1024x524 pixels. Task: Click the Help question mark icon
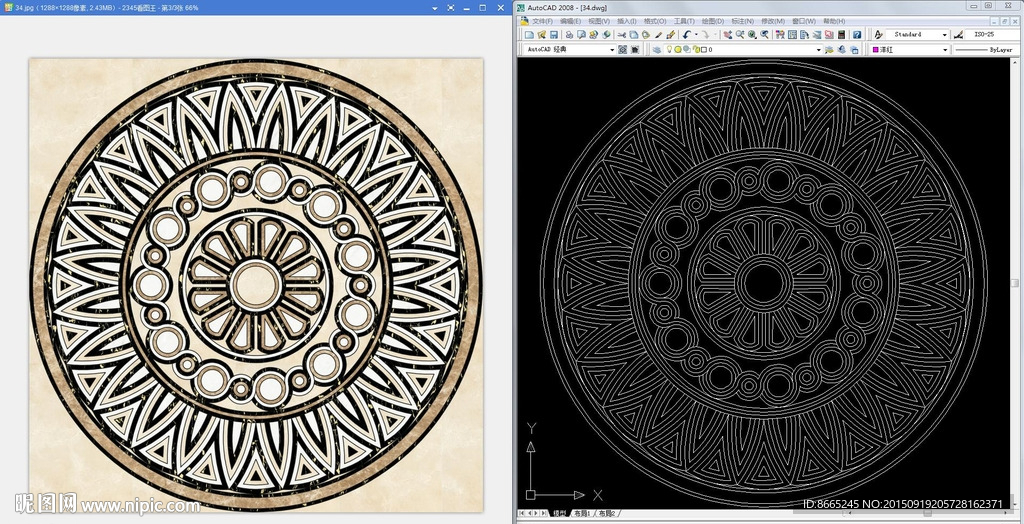tap(857, 35)
